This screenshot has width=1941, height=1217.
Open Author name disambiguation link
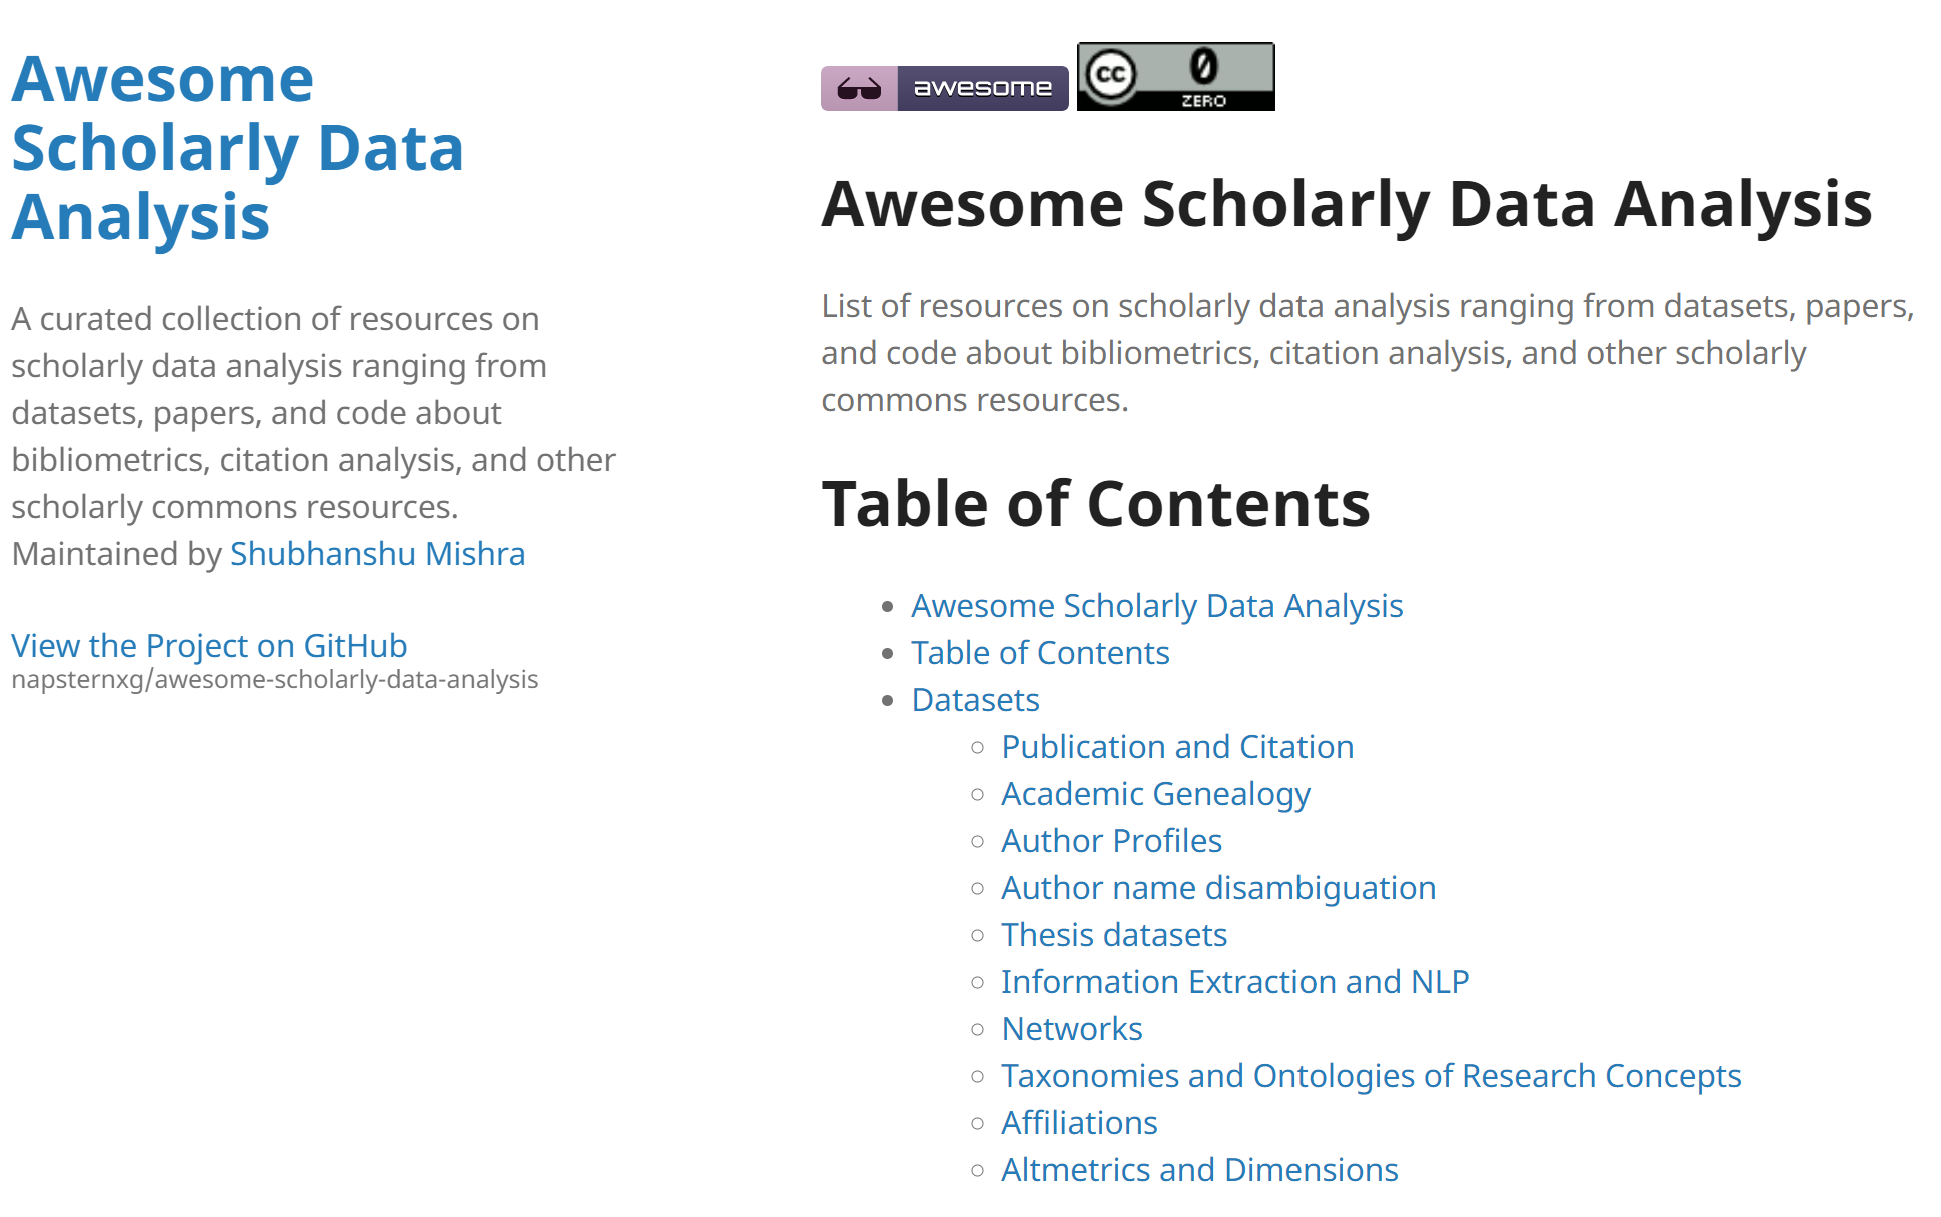click(x=1218, y=888)
